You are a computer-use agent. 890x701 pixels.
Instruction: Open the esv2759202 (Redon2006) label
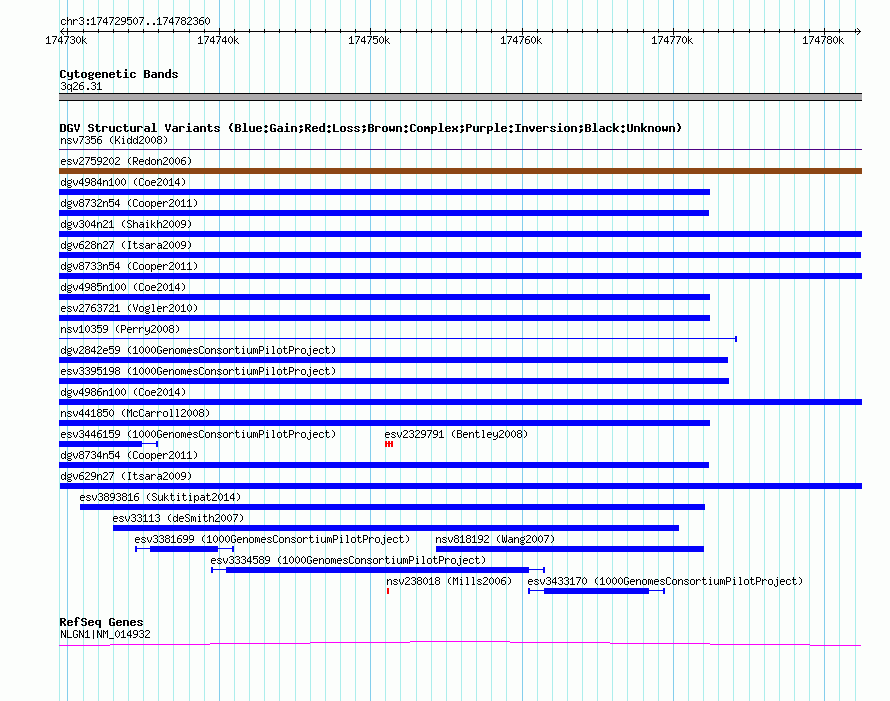pos(126,161)
